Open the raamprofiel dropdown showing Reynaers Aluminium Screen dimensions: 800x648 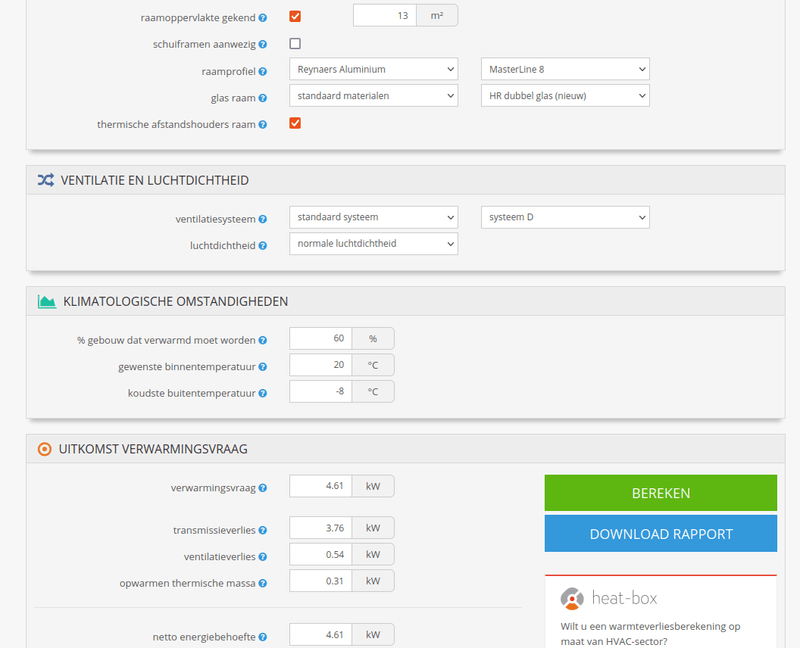pos(373,69)
